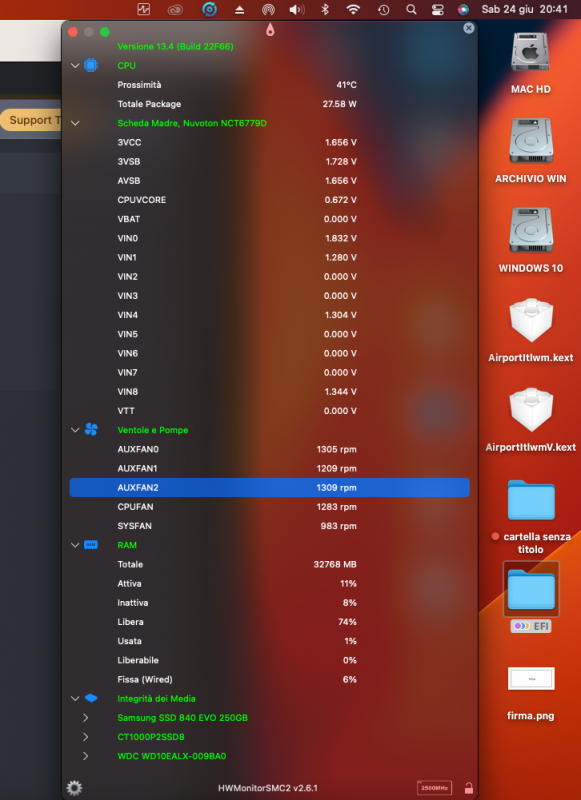Click Versione 13.4 (Build 22F66) text
This screenshot has width=581, height=800.
coord(175,46)
